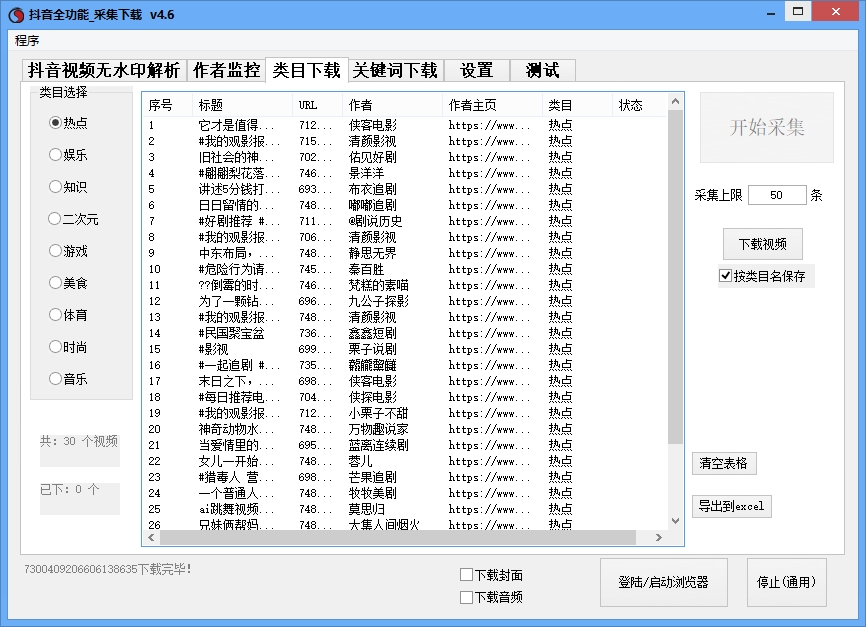Click the 清空表格 button
The height and width of the screenshot is (627, 866).
724,463
